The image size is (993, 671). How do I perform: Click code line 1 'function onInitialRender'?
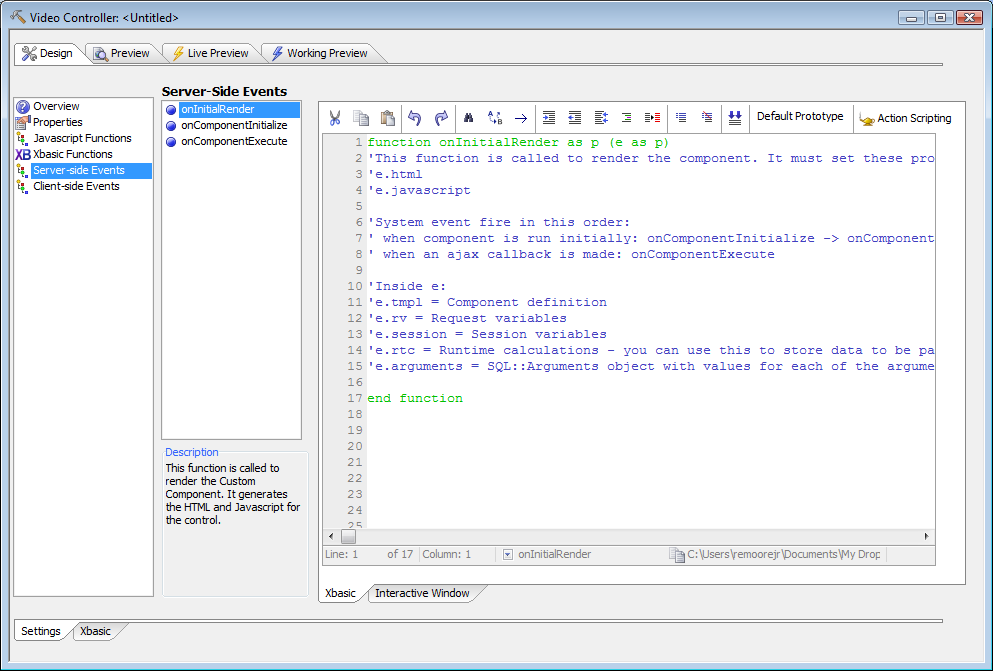[x=518, y=142]
